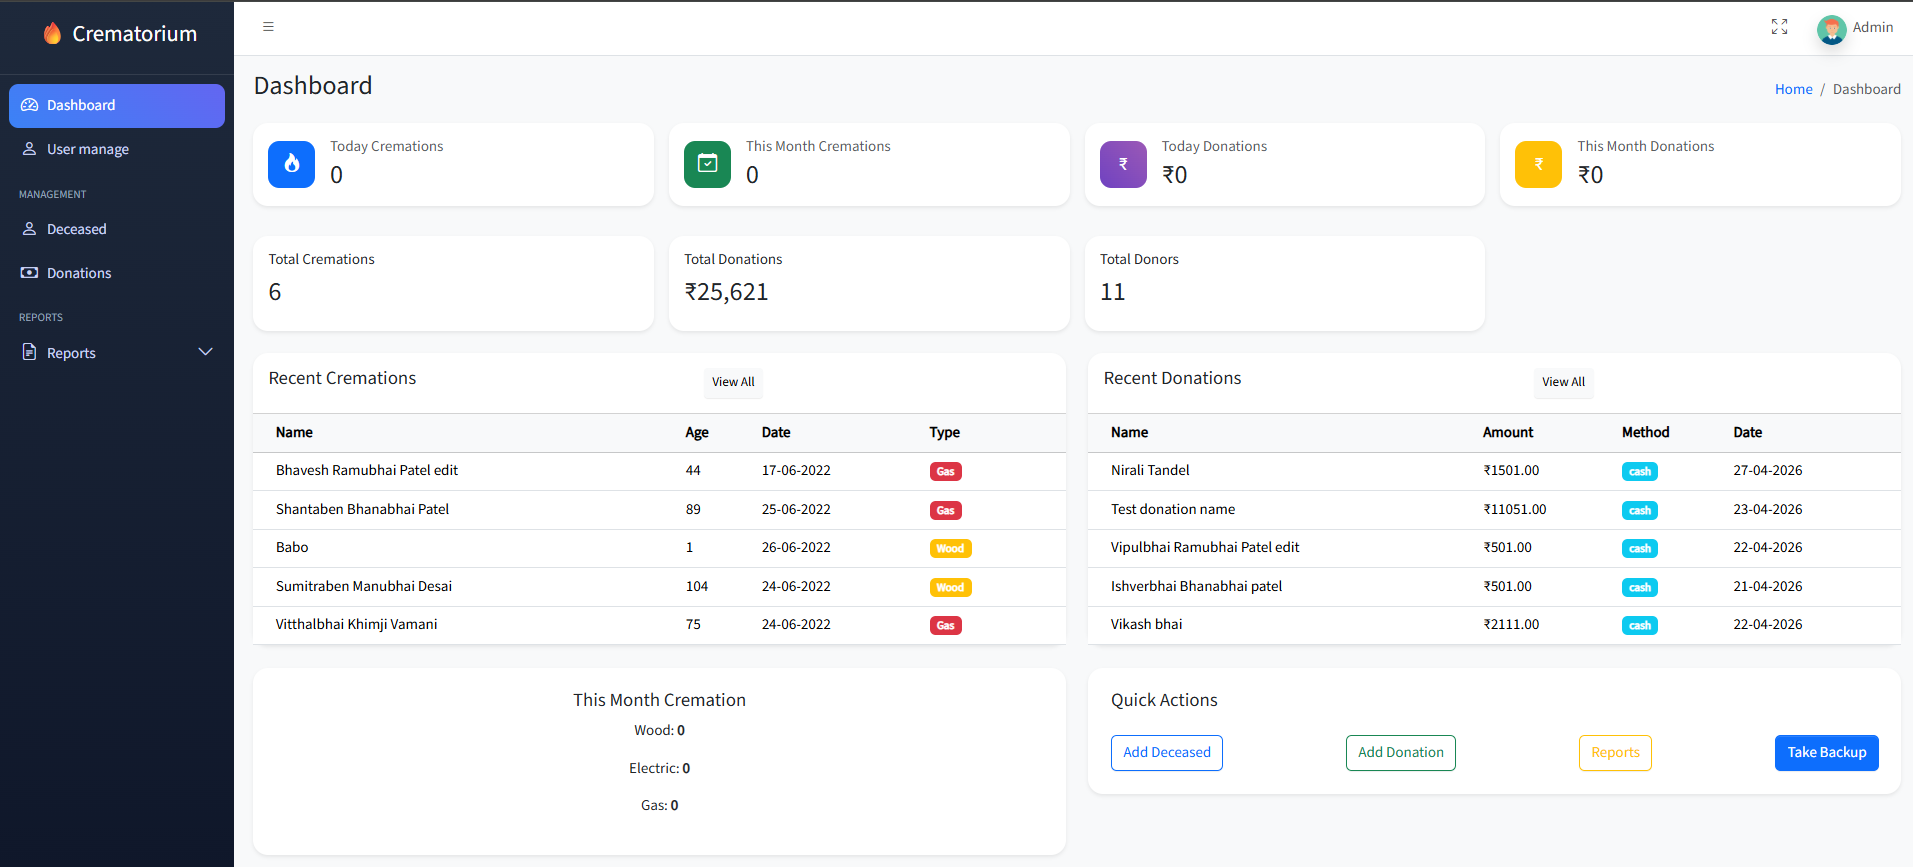Open the Admin avatar profile

(1831, 29)
